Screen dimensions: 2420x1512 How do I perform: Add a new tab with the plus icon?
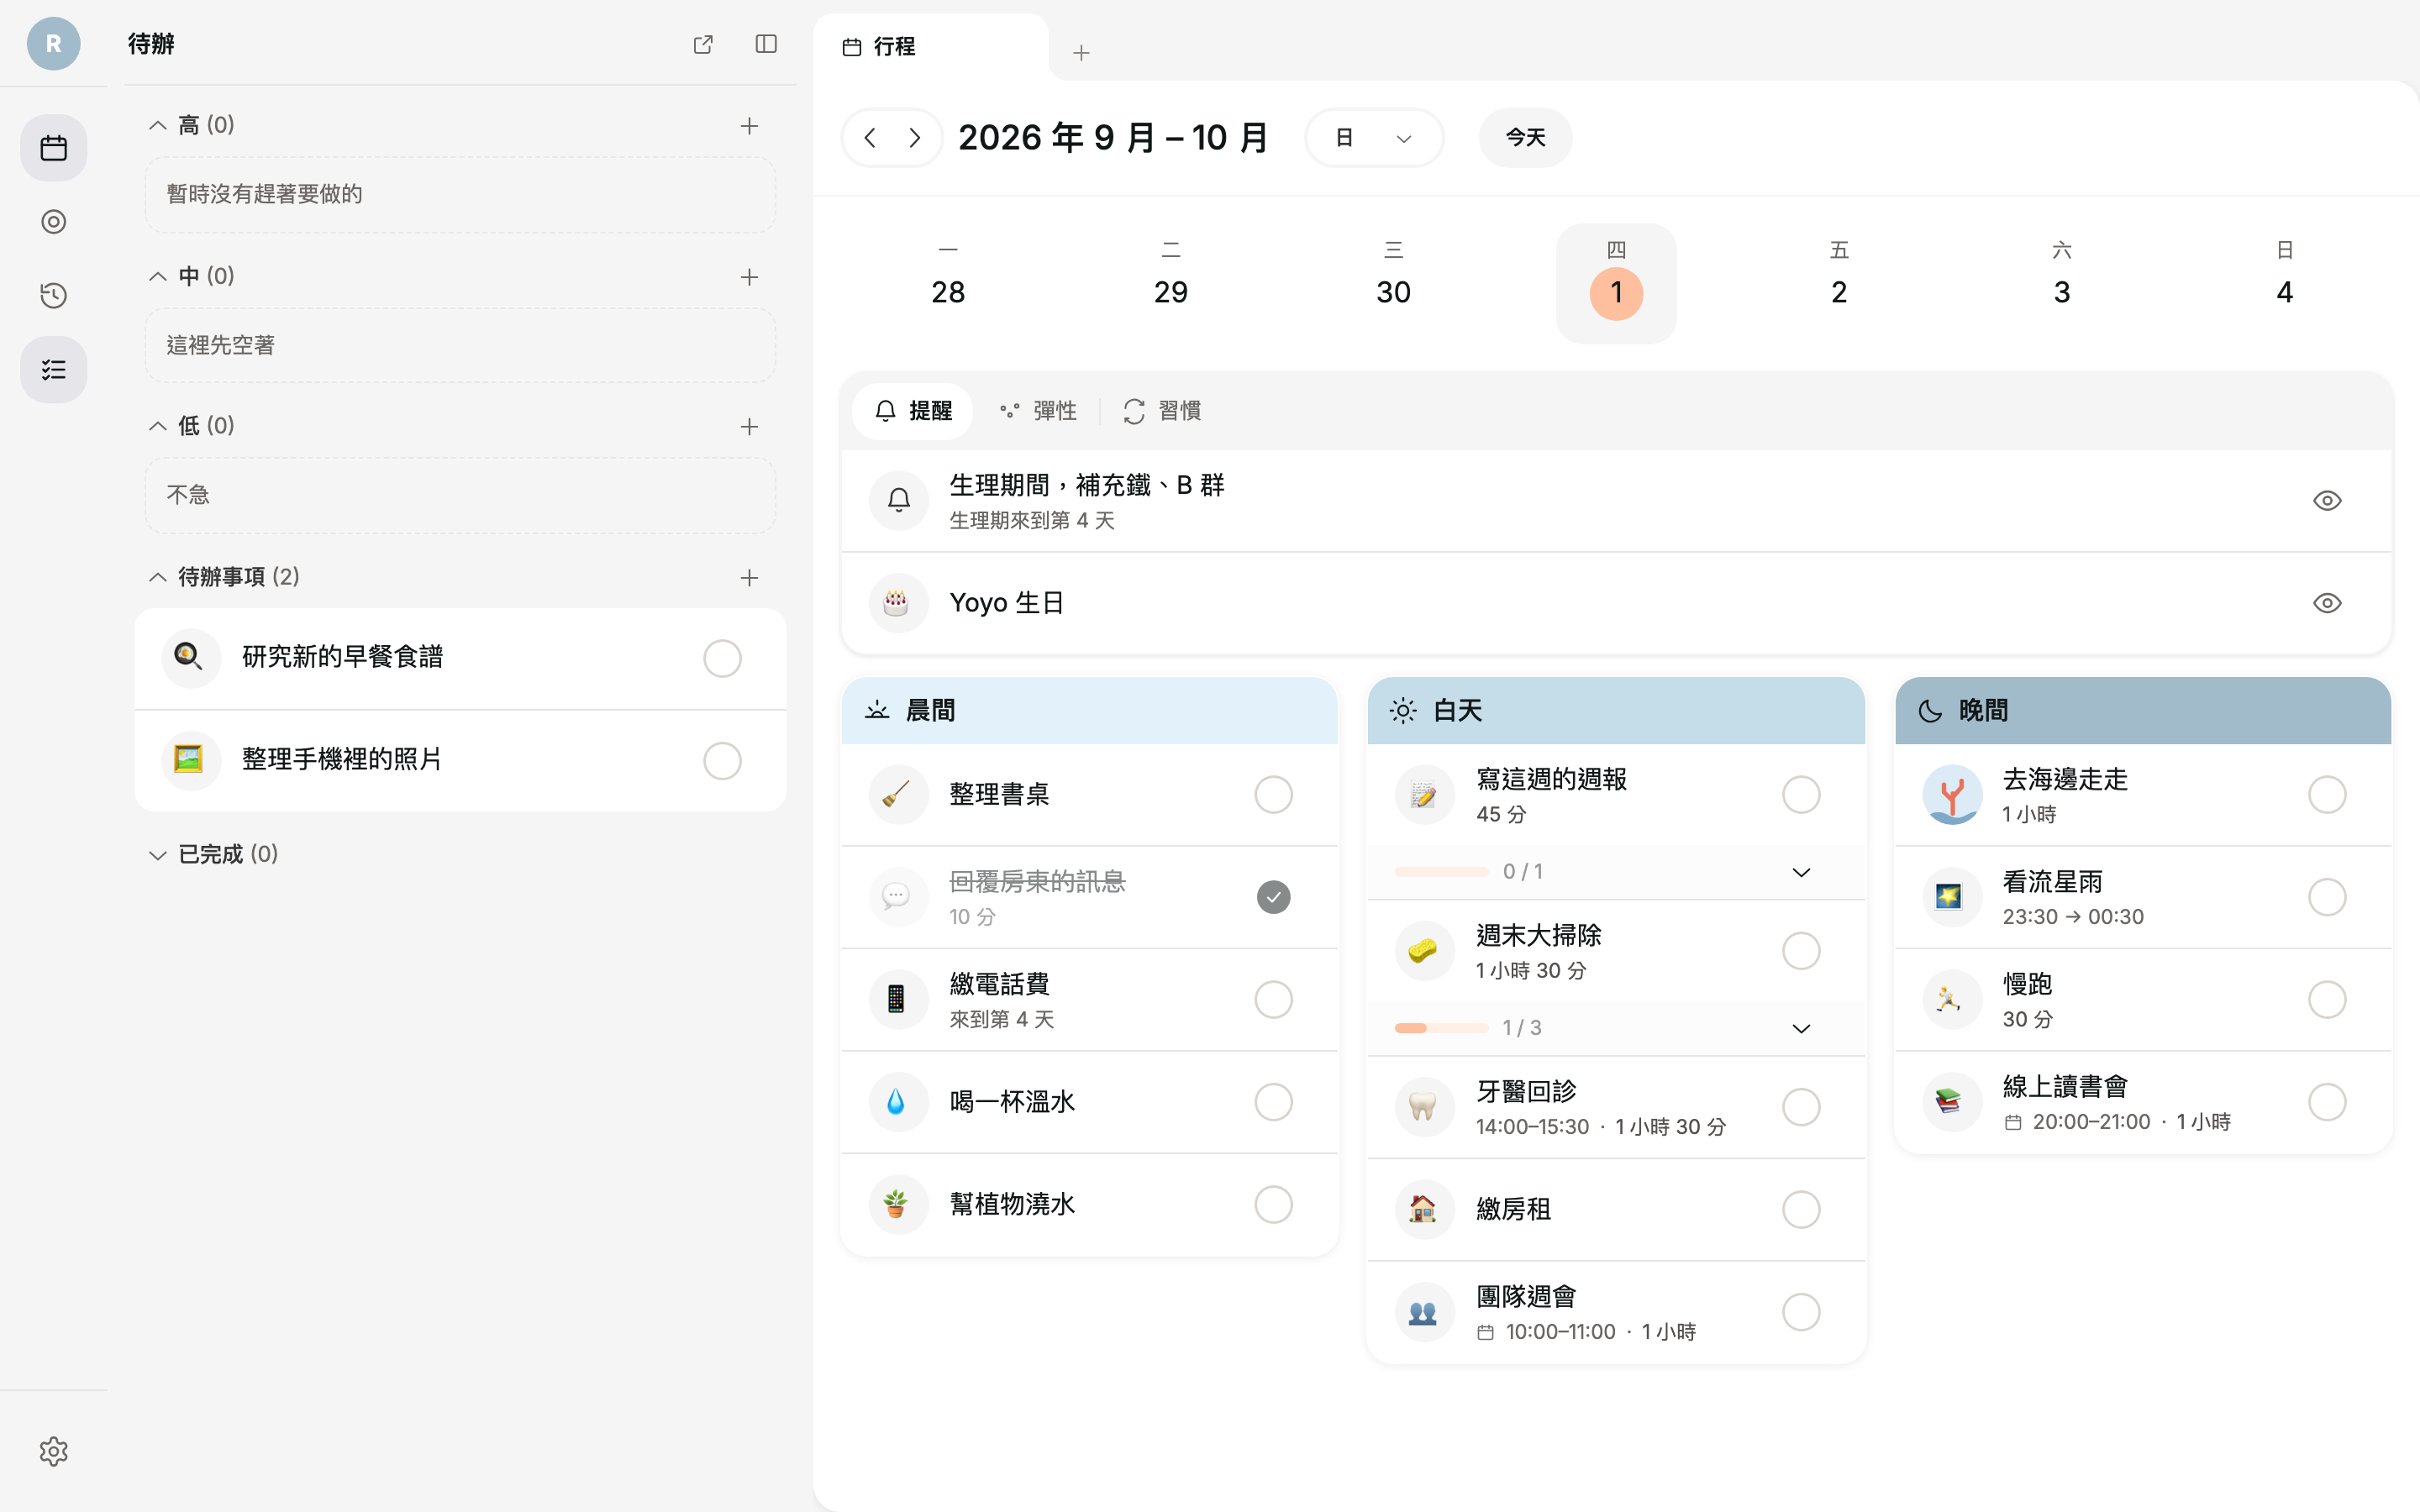tap(1081, 53)
